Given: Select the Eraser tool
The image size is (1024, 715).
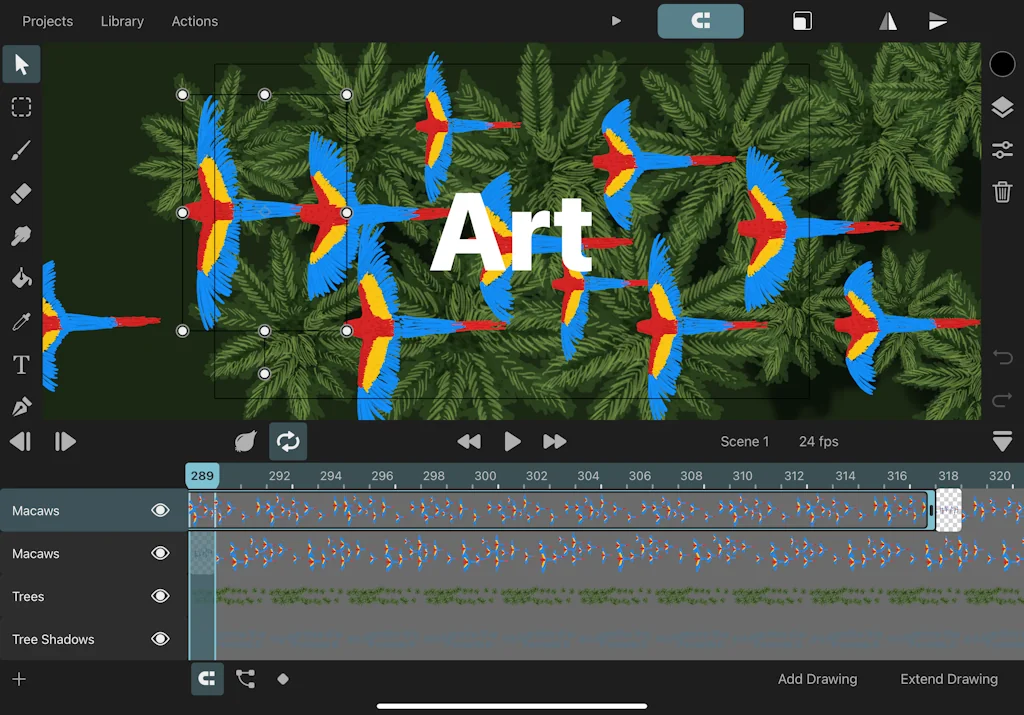Looking at the screenshot, I should [21, 193].
